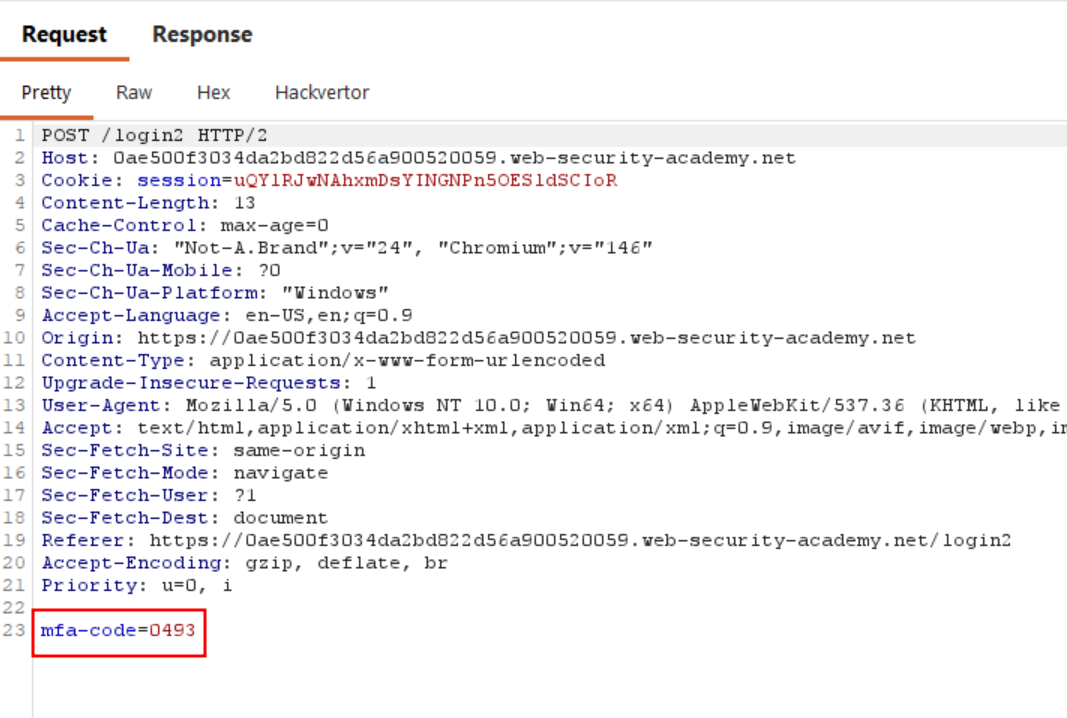This screenshot has width=1067, height=718.
Task: Click the mfa-code parameter name
Action: coord(88,630)
